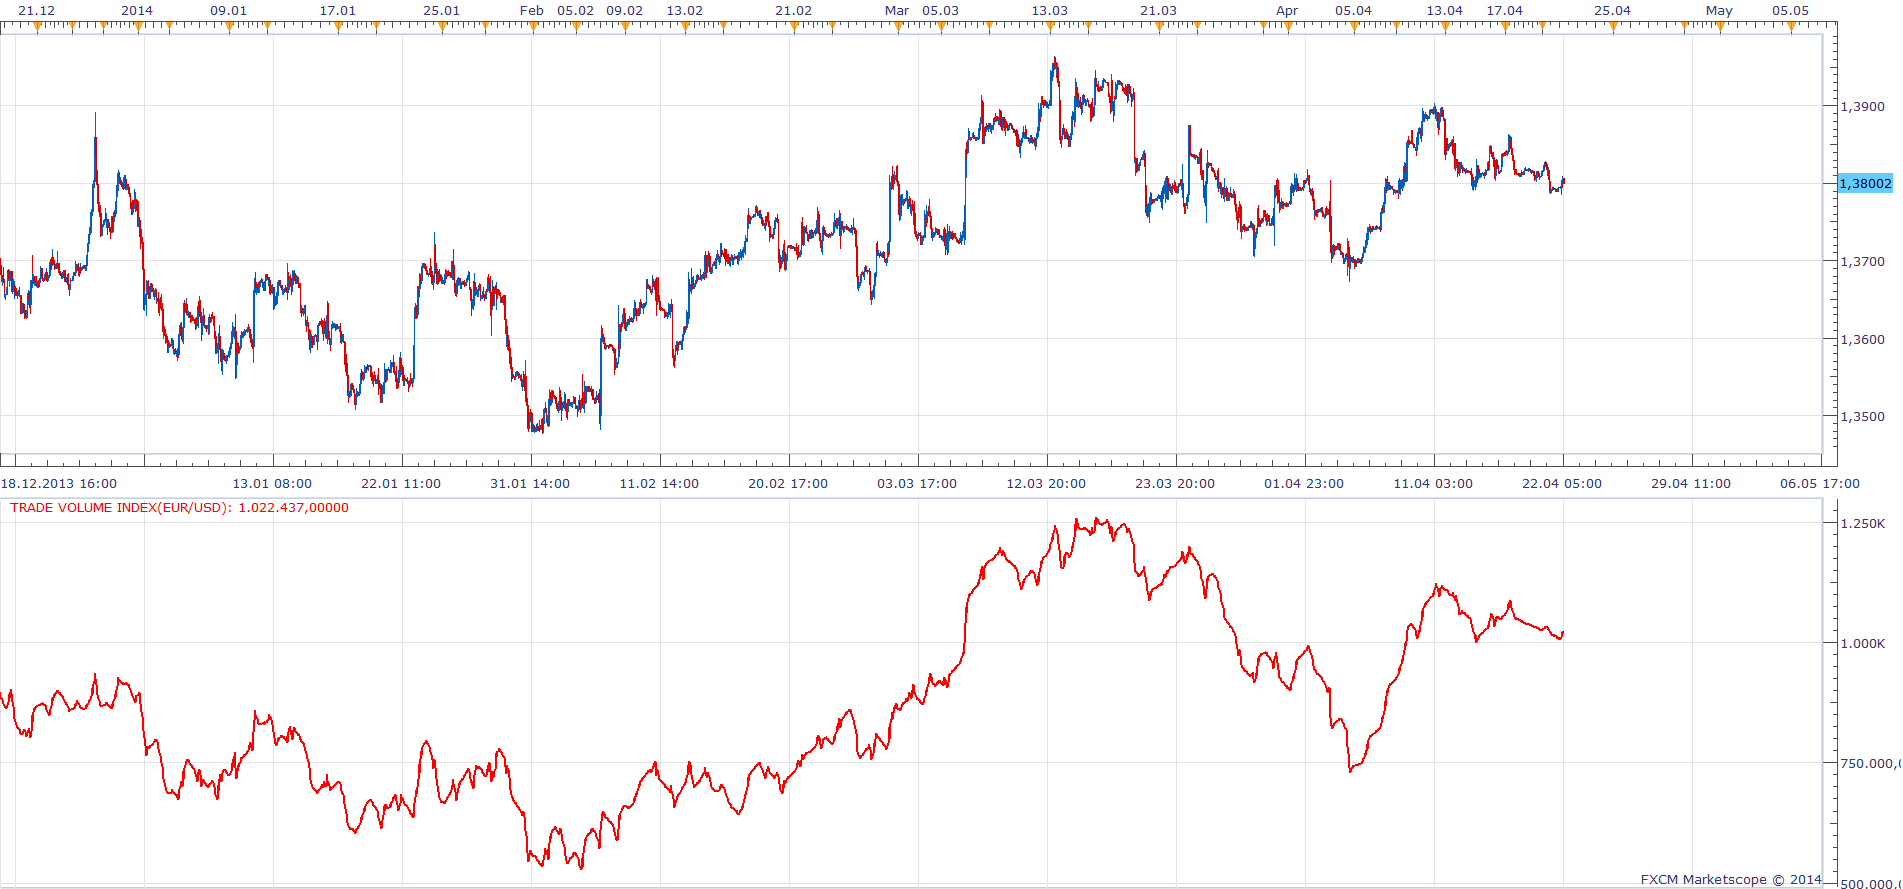
Task: Click the 31.01 14:00 time label
Action: point(530,484)
